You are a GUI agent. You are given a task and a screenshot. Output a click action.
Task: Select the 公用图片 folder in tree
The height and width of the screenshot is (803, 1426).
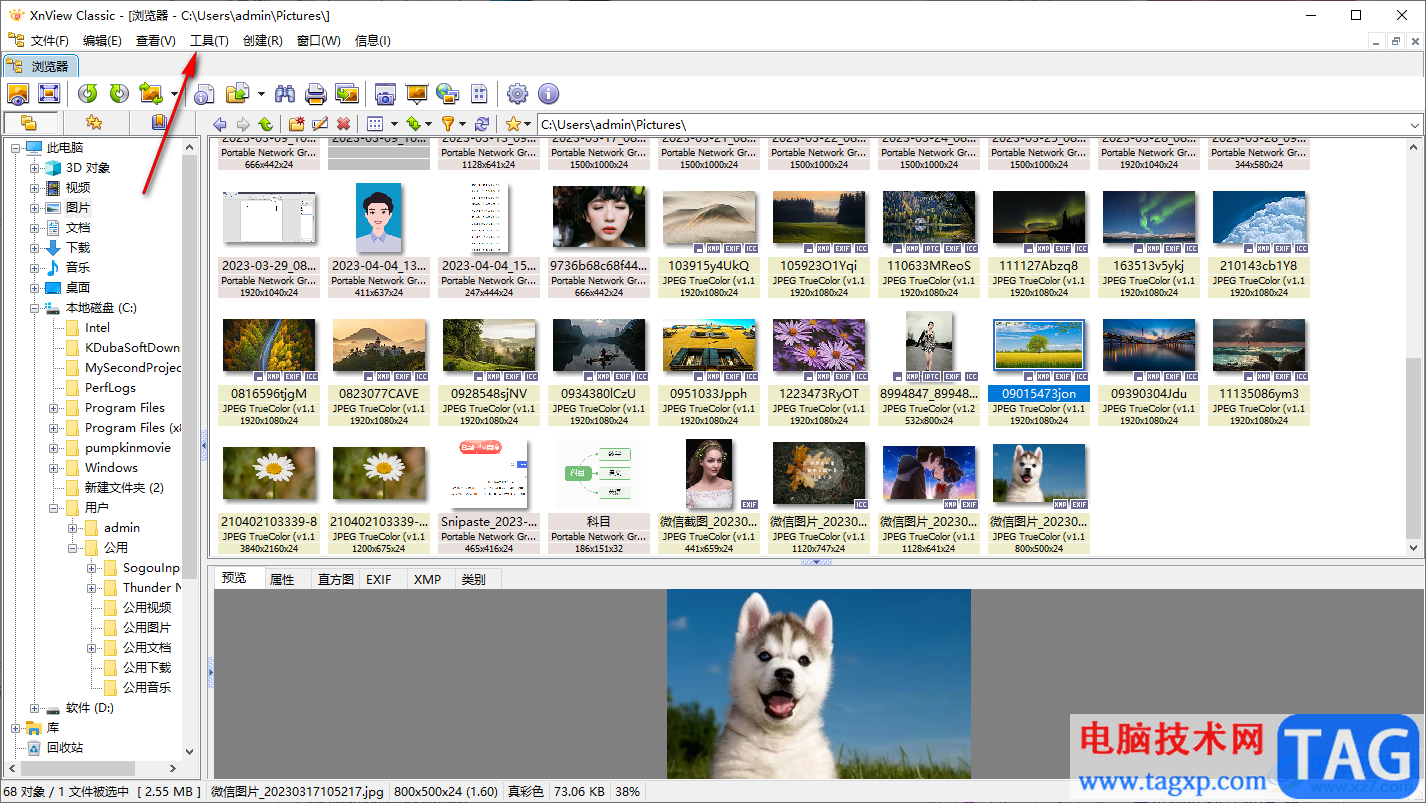pos(146,628)
